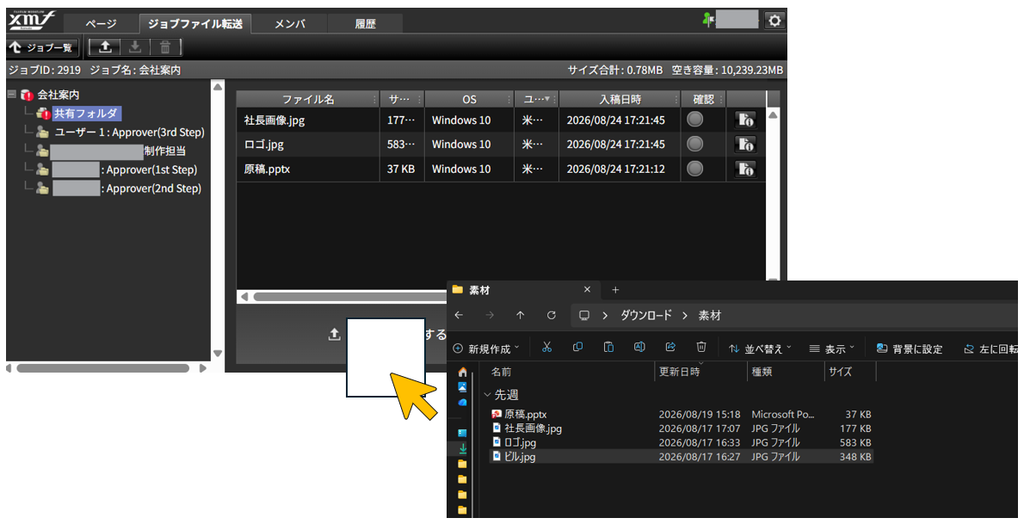Toggle confirmation circle for ロゴ.jpg
Viewport: 1024px width, 524px height.
click(x=695, y=144)
